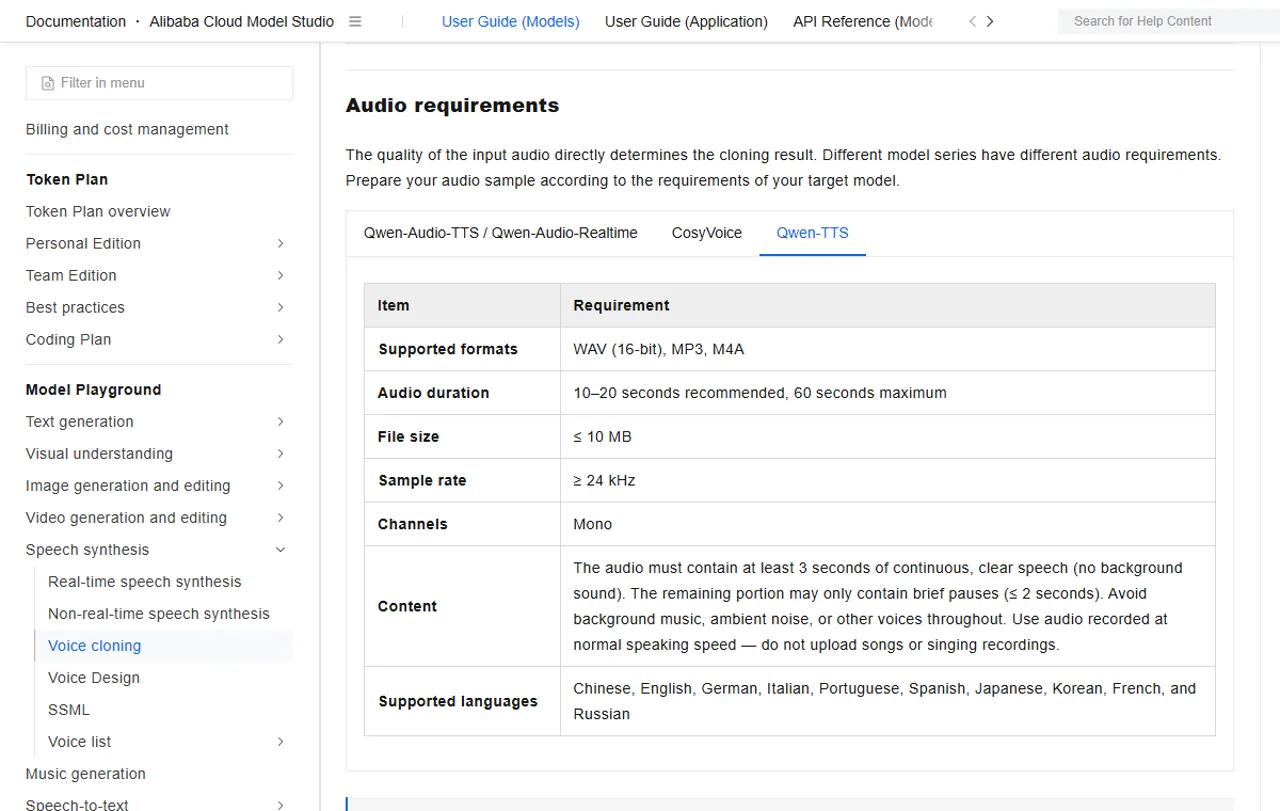Expand Video generation and editing
The width and height of the screenshot is (1280, 811).
[x=280, y=517]
